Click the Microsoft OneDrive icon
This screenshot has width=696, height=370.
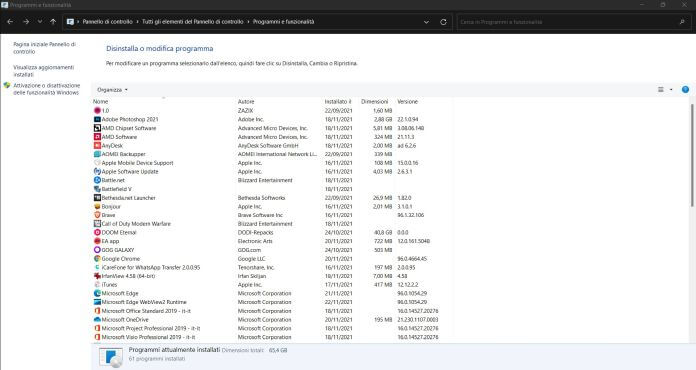97,319
